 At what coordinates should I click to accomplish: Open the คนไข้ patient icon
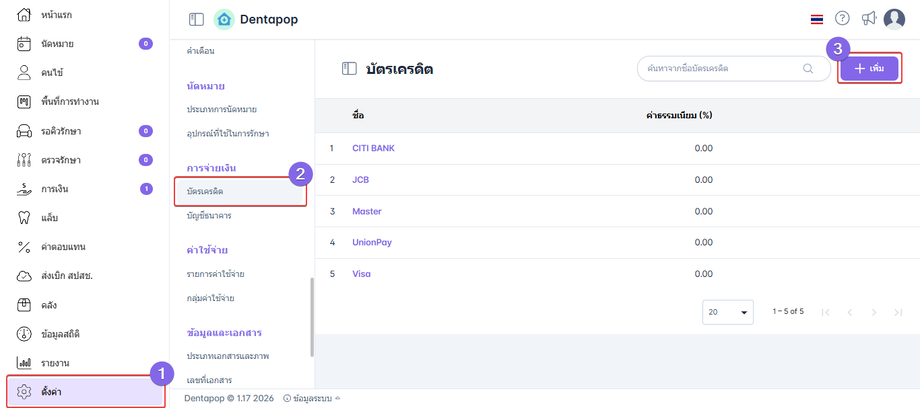coord(25,73)
